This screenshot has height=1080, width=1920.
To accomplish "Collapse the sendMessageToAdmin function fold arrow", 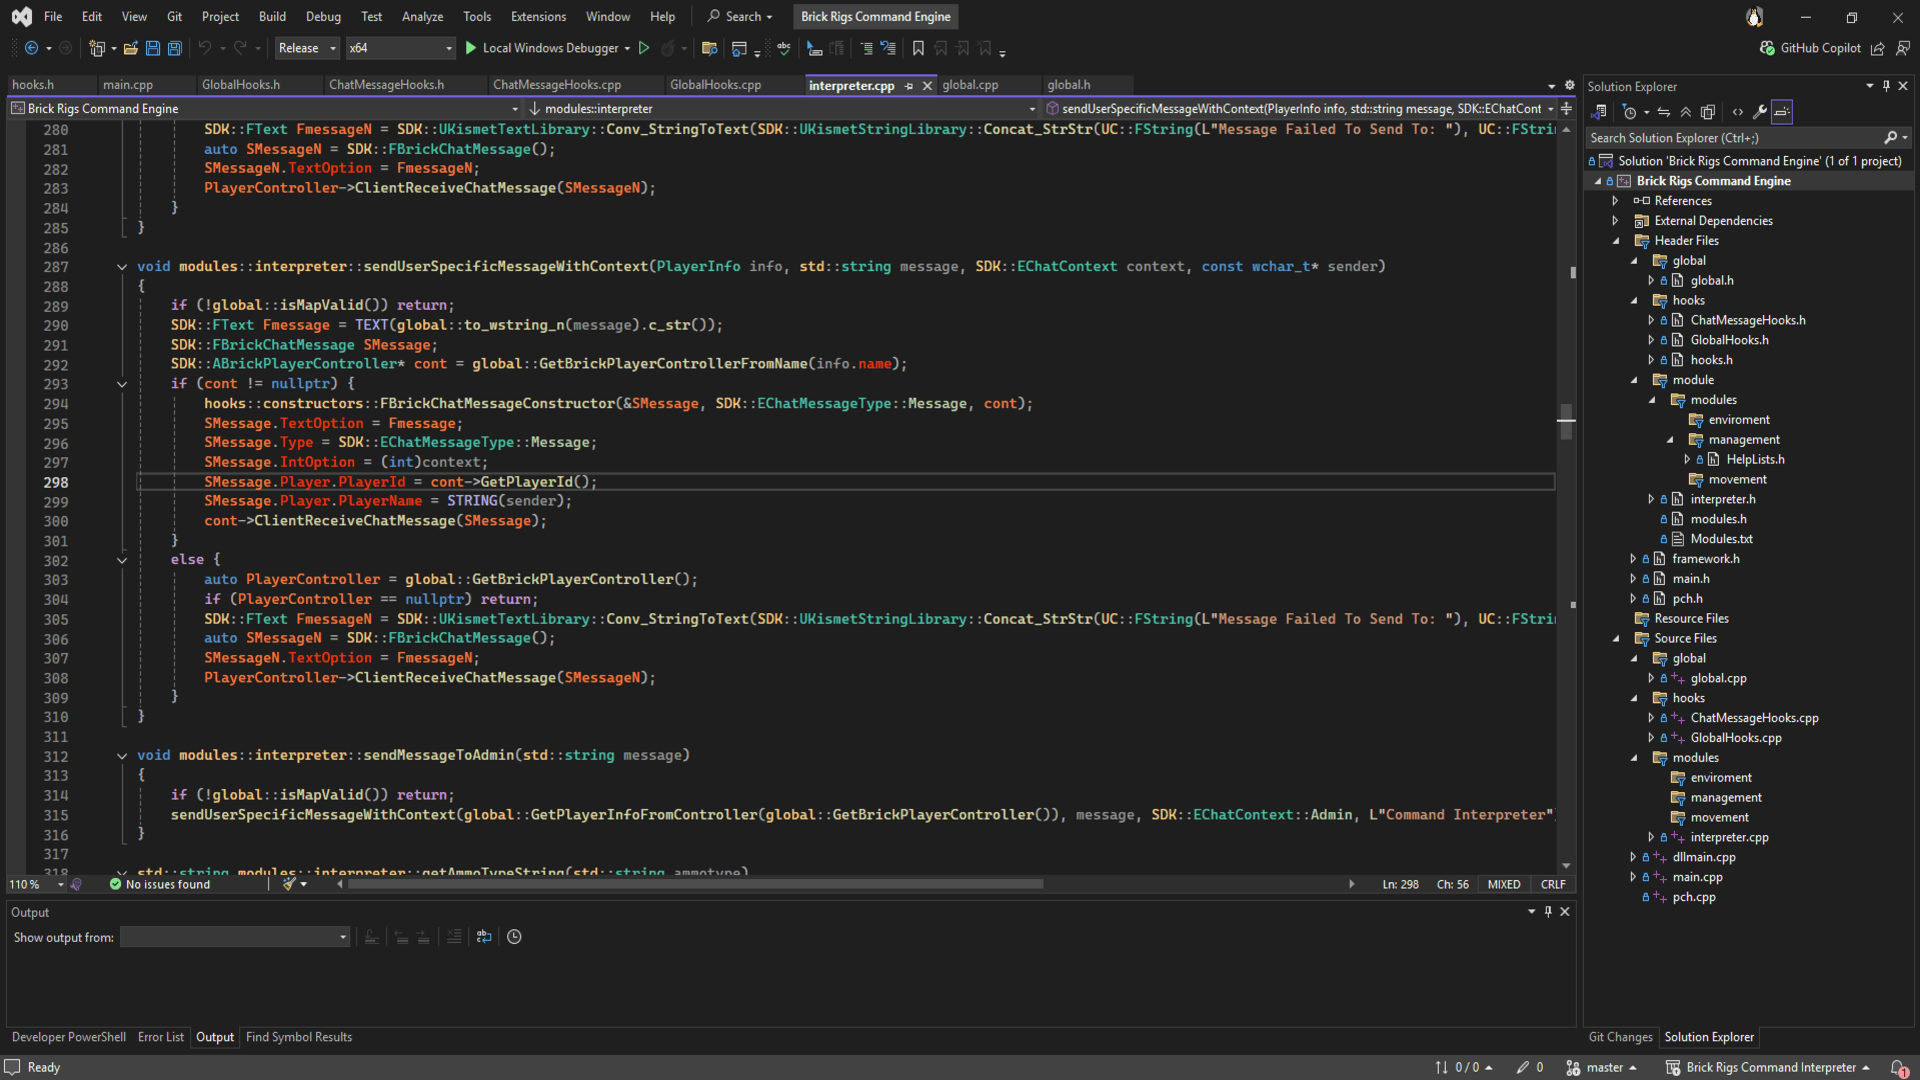I will click(x=122, y=756).
